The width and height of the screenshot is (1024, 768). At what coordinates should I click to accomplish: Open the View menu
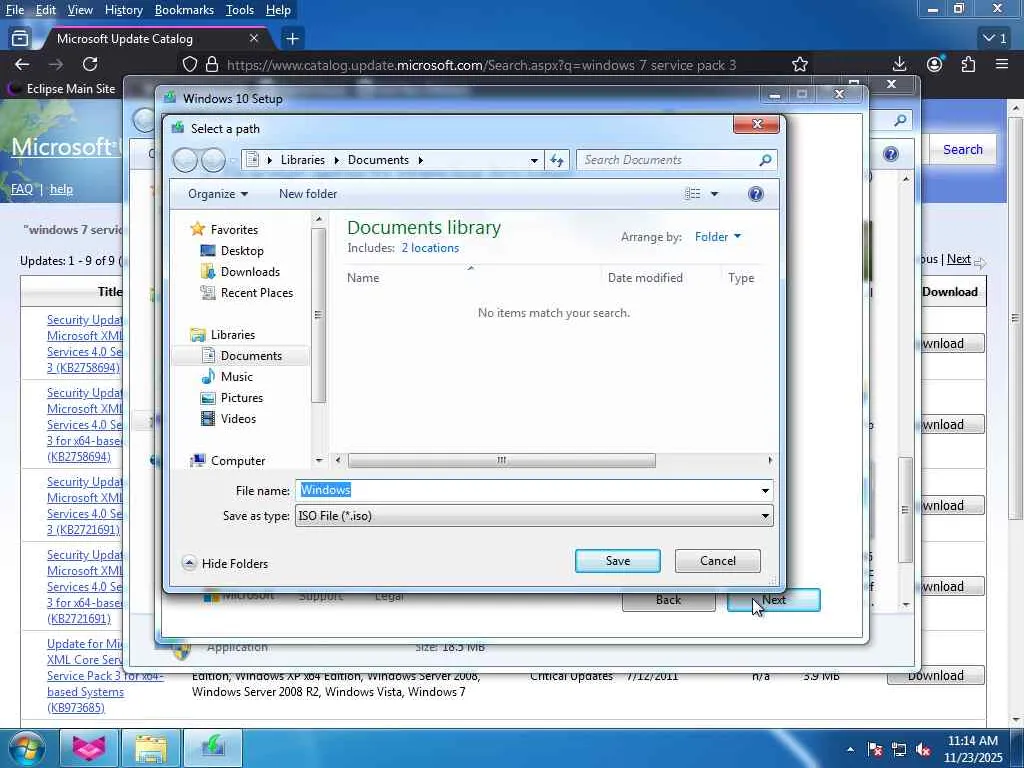(80, 10)
